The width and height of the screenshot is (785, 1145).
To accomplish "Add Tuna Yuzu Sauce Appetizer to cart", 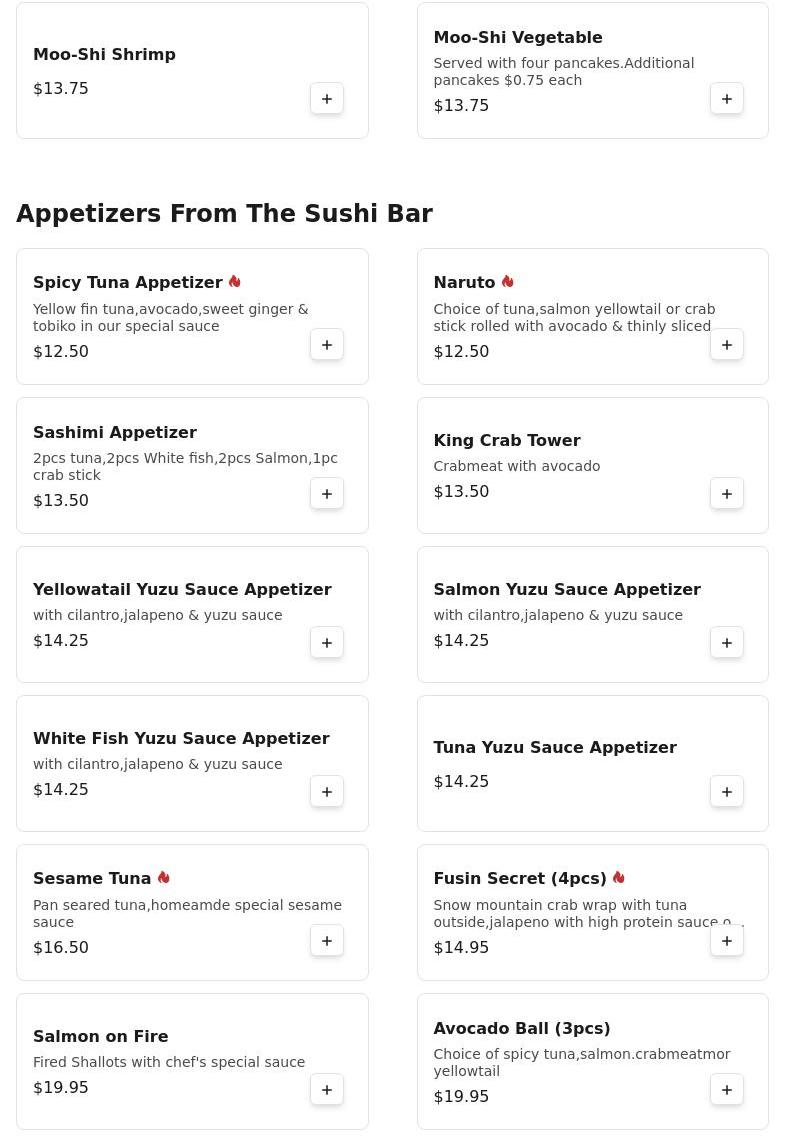I will click(727, 792).
